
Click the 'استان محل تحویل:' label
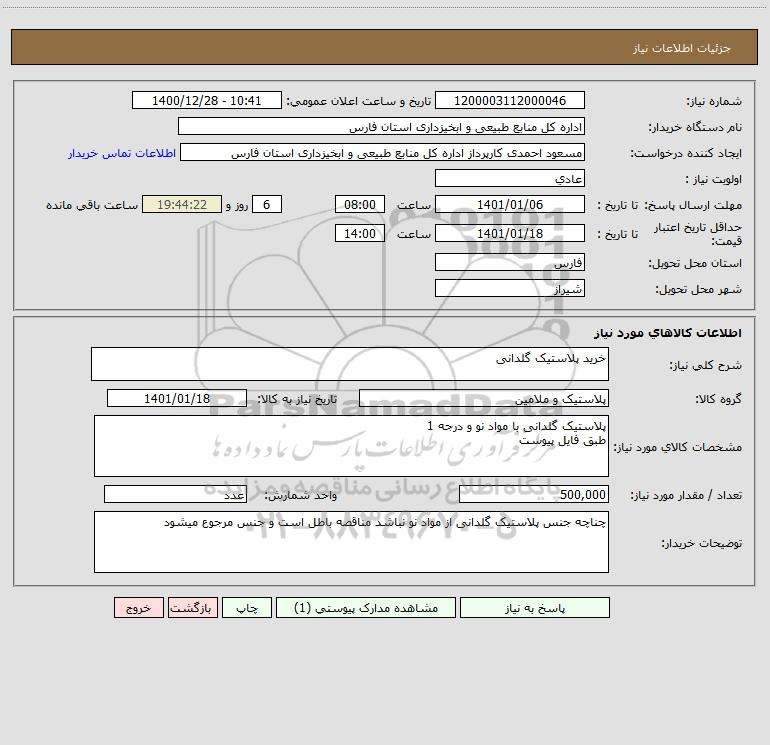point(695,263)
